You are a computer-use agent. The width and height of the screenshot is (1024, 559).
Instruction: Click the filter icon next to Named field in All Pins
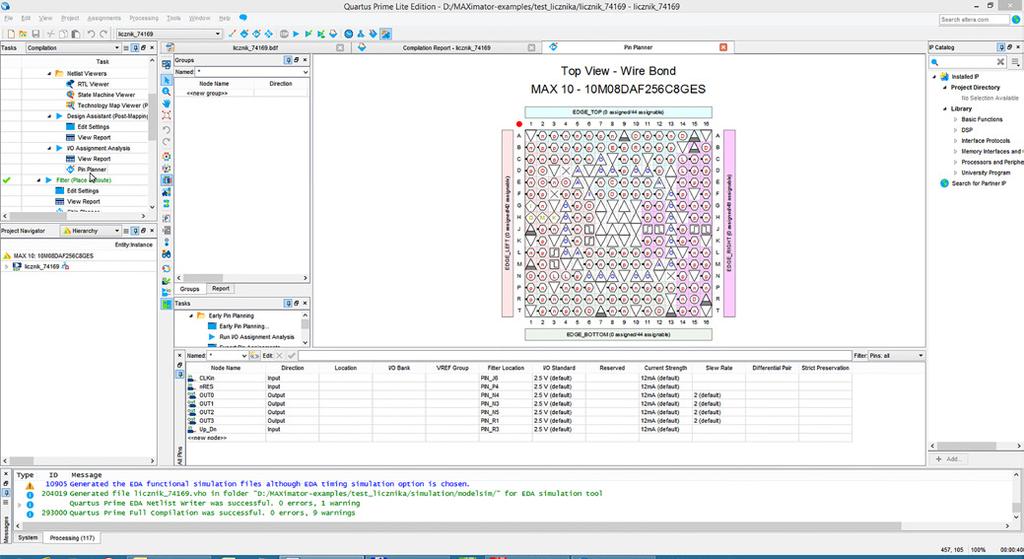255,356
